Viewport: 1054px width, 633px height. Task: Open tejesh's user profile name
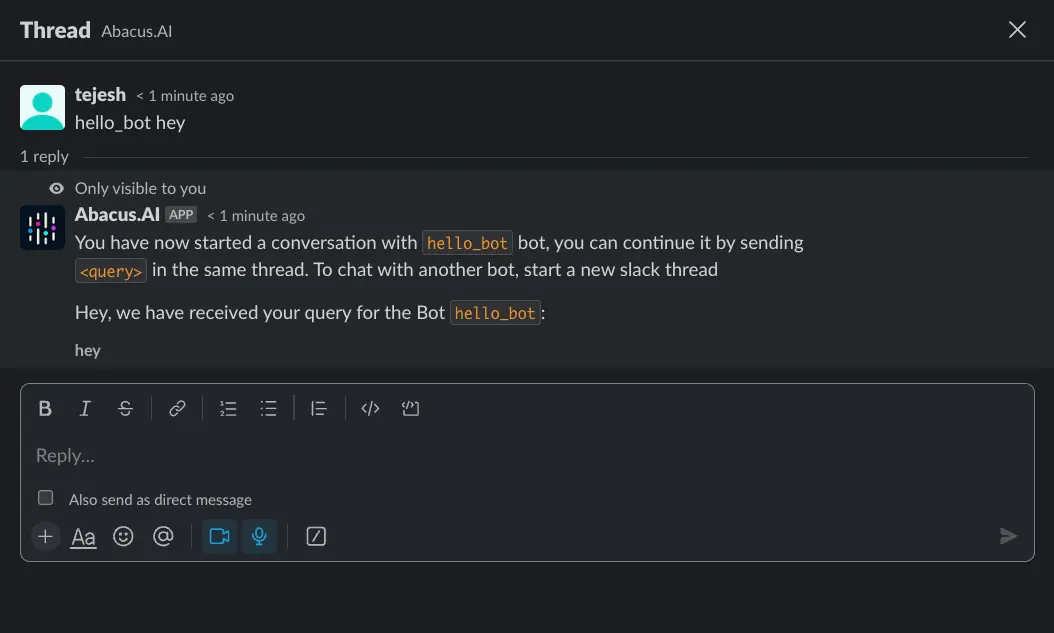pos(100,95)
